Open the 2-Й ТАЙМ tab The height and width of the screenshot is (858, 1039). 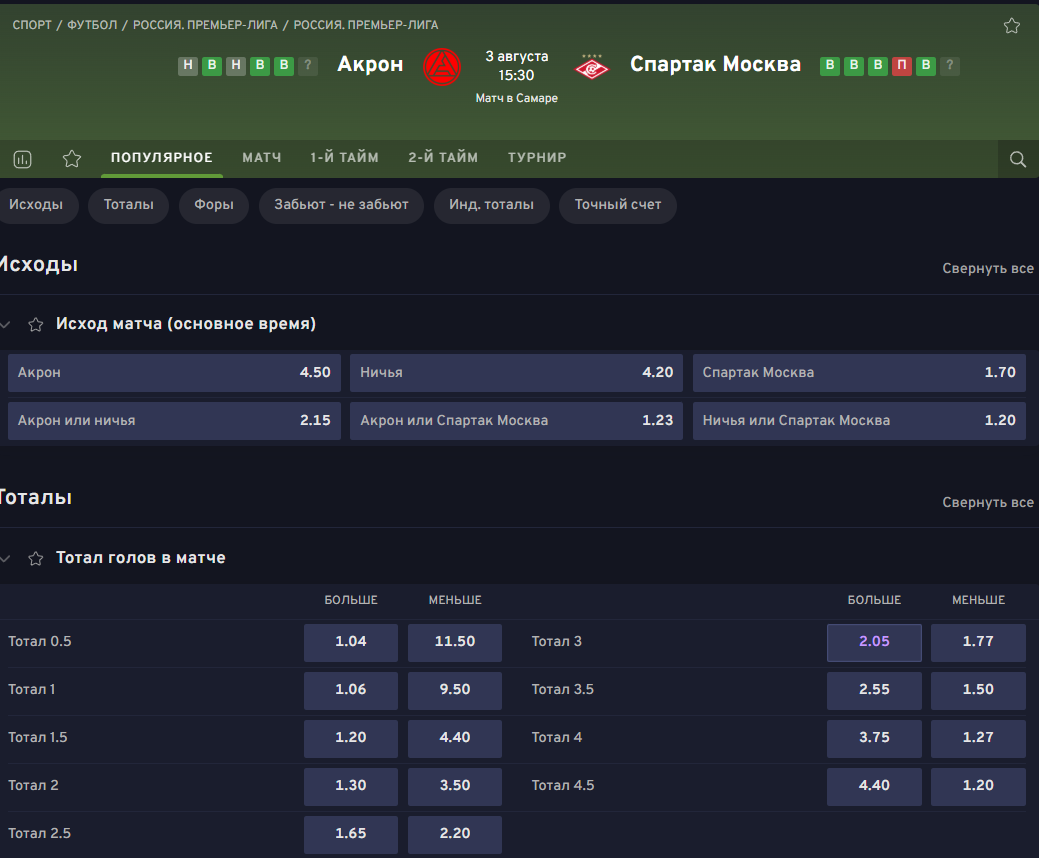pos(443,158)
